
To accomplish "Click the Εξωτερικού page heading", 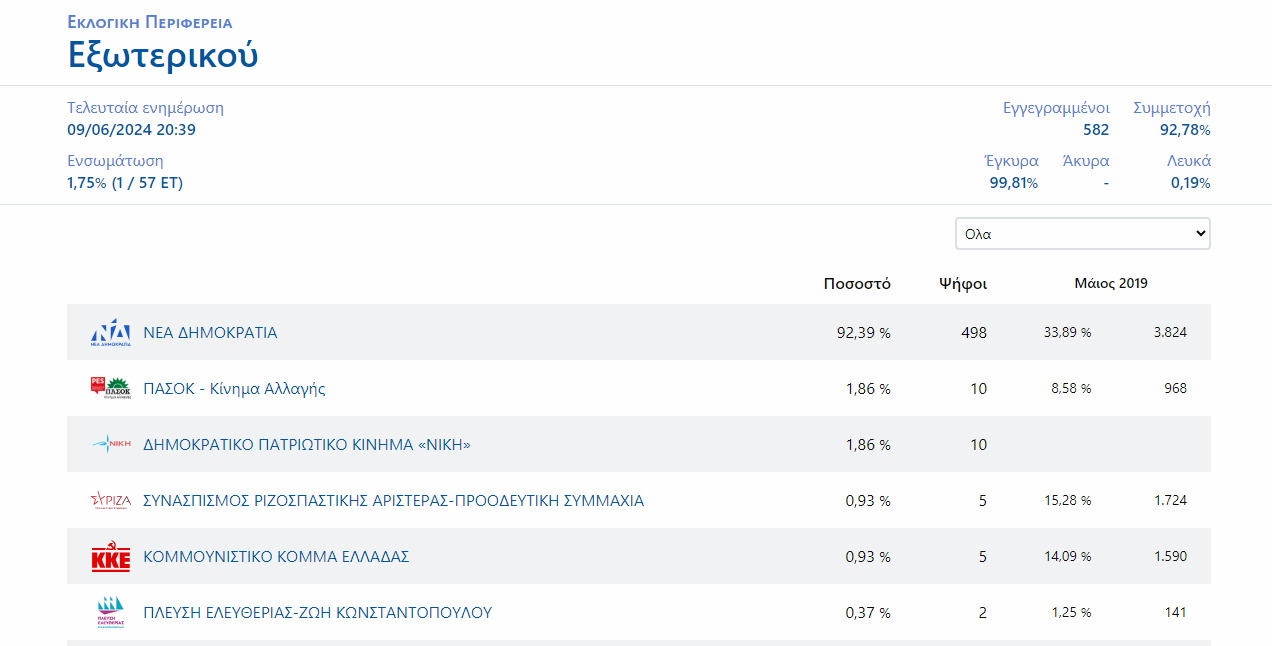I will (163, 54).
